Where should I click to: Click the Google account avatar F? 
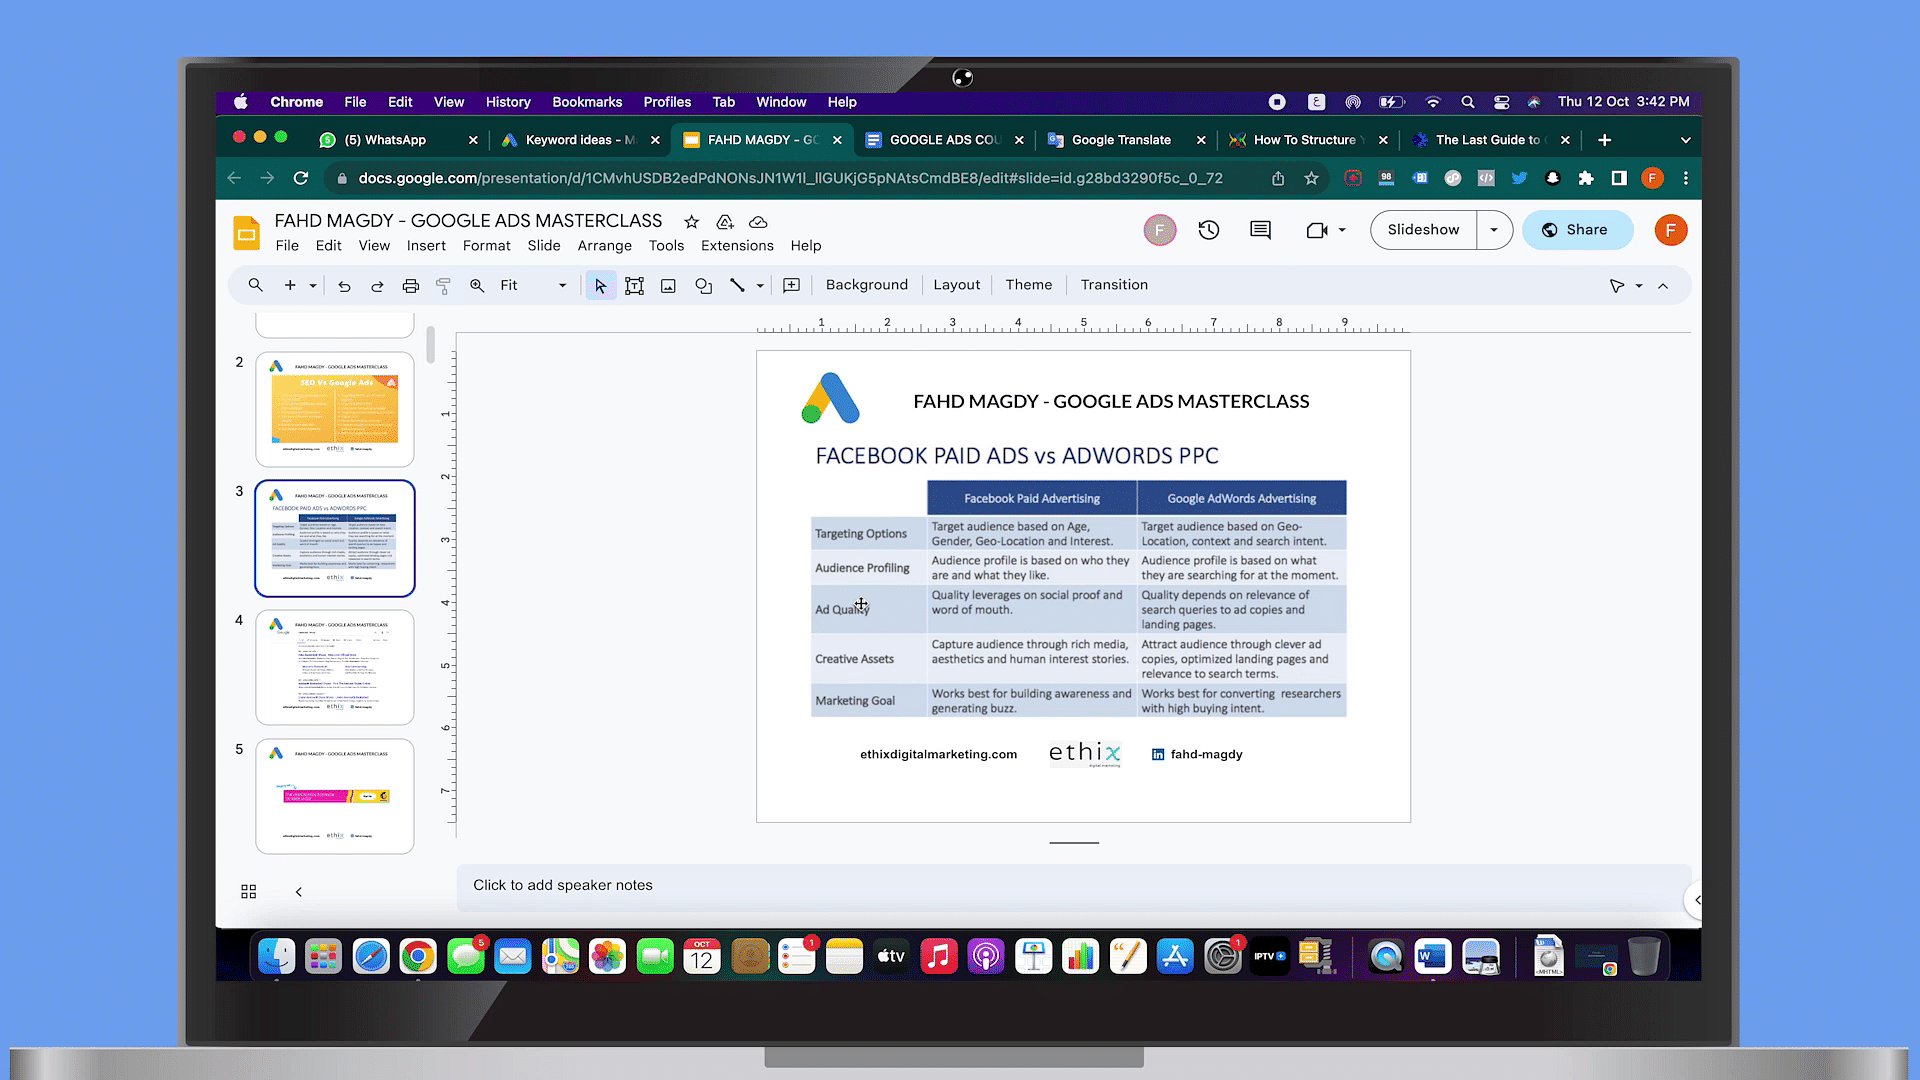coord(1671,230)
